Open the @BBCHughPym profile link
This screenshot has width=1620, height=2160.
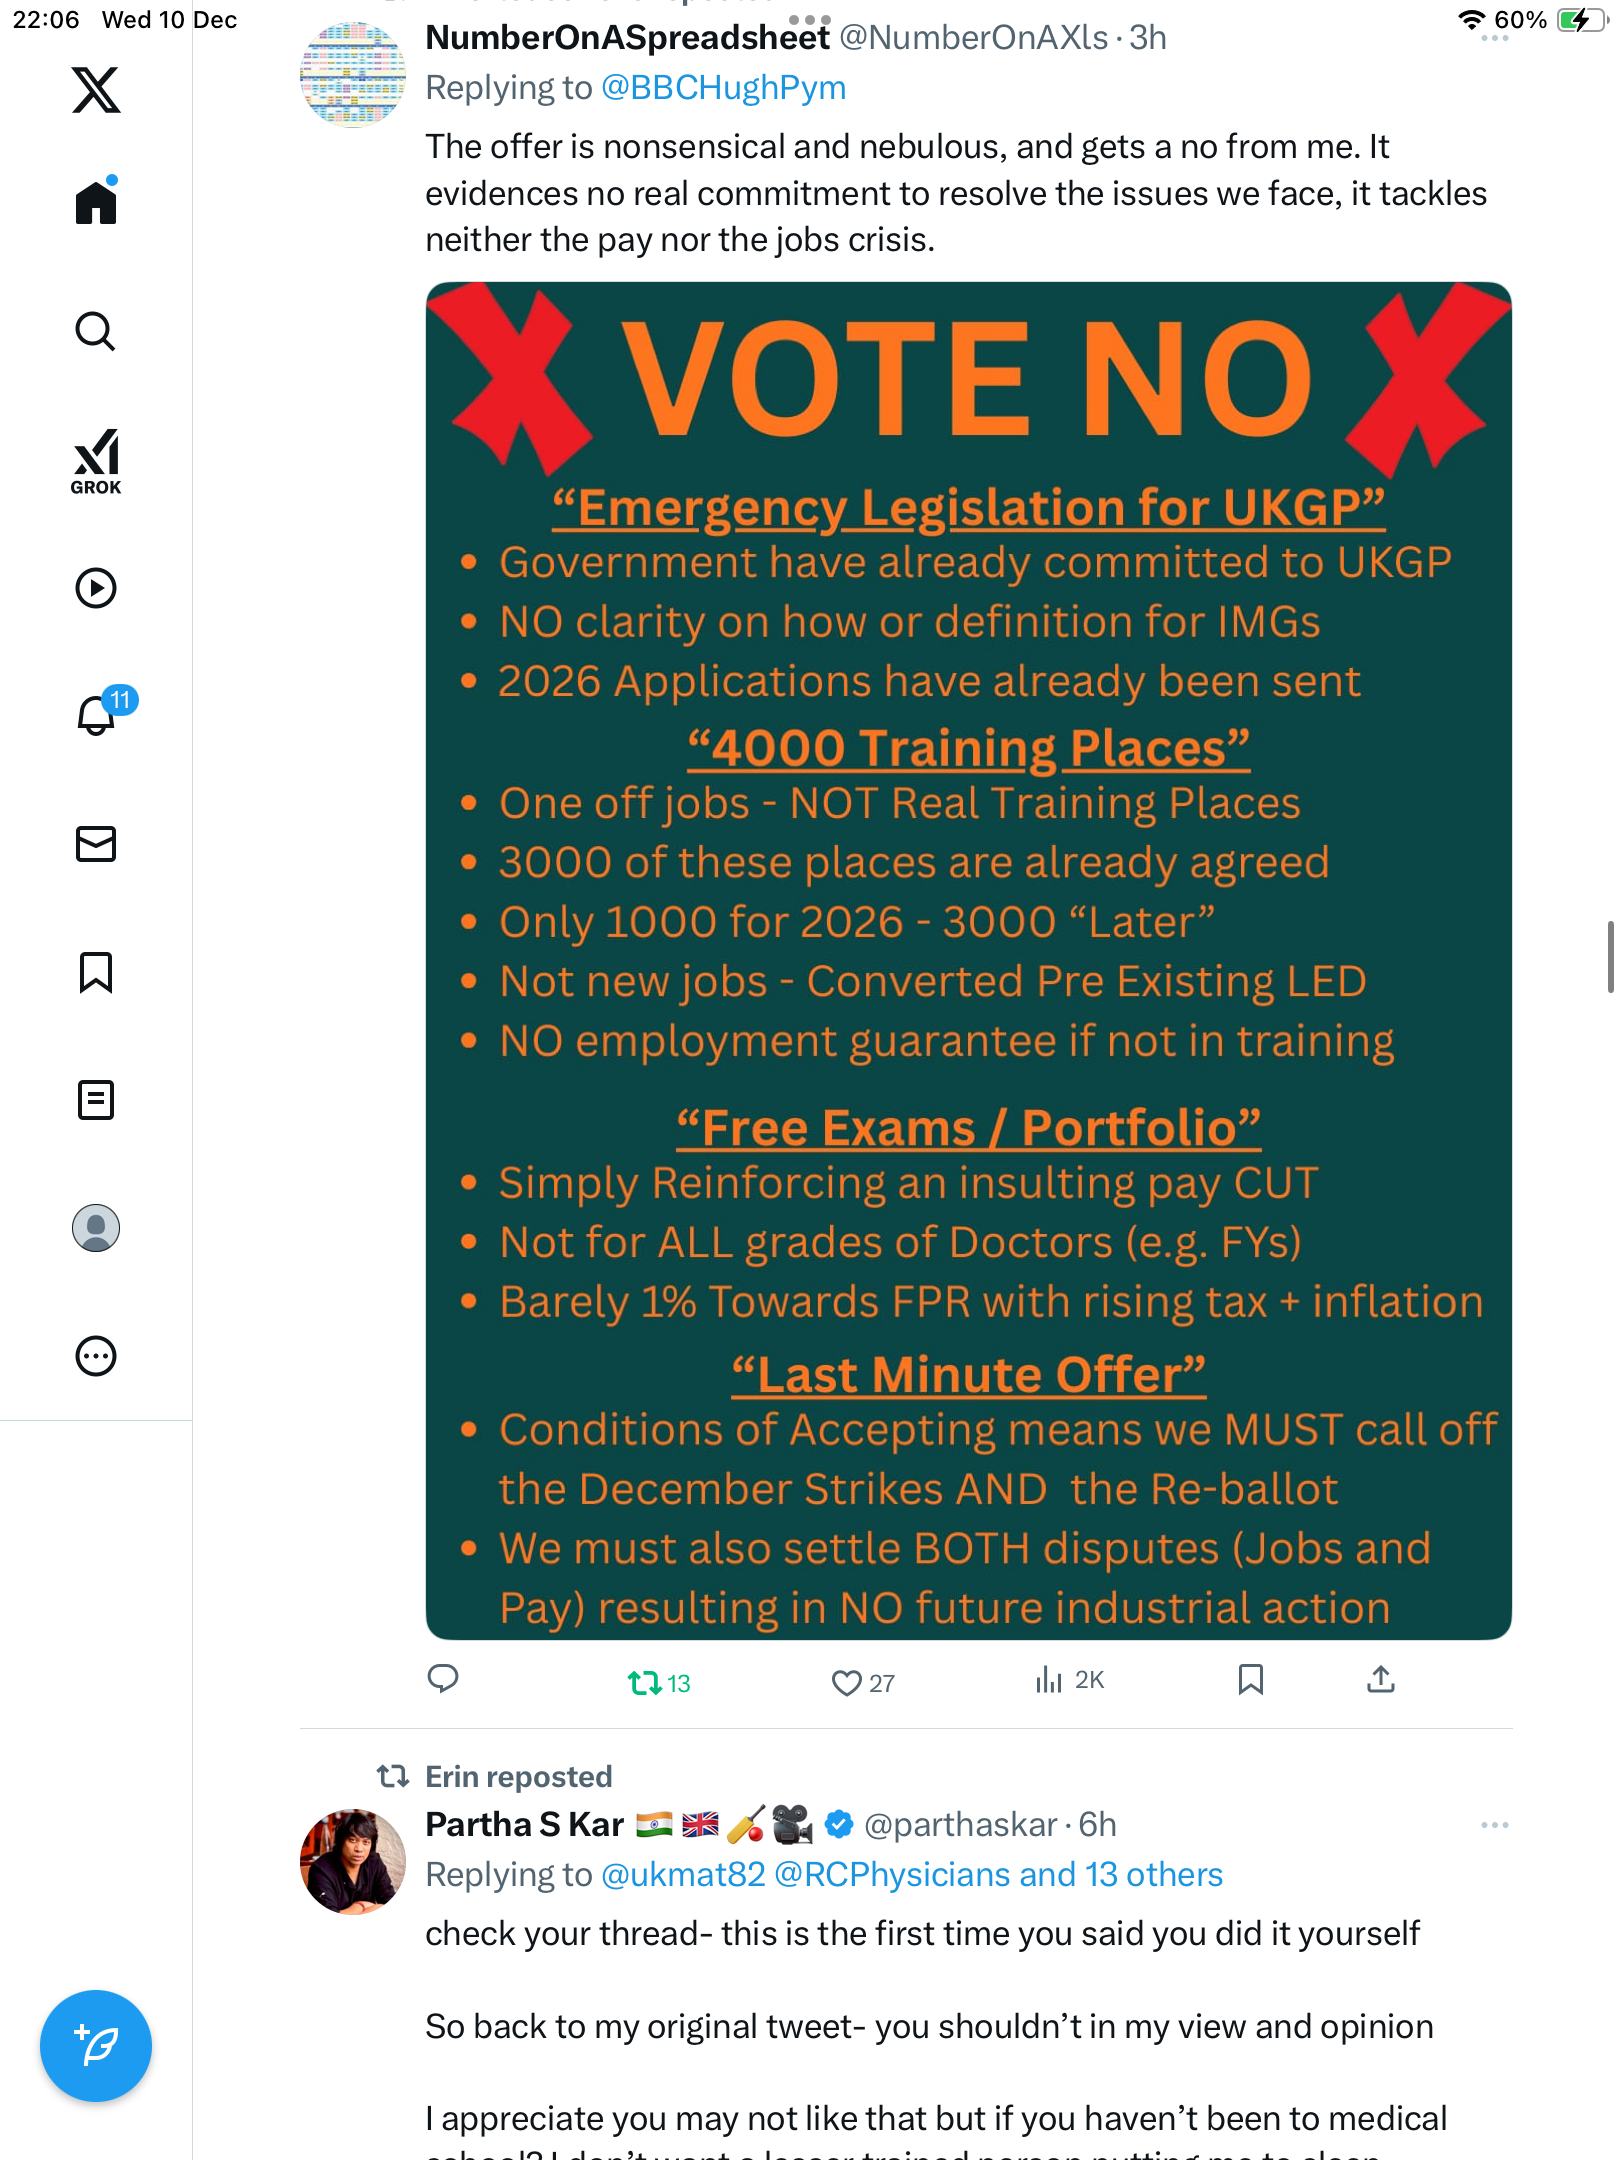click(723, 88)
